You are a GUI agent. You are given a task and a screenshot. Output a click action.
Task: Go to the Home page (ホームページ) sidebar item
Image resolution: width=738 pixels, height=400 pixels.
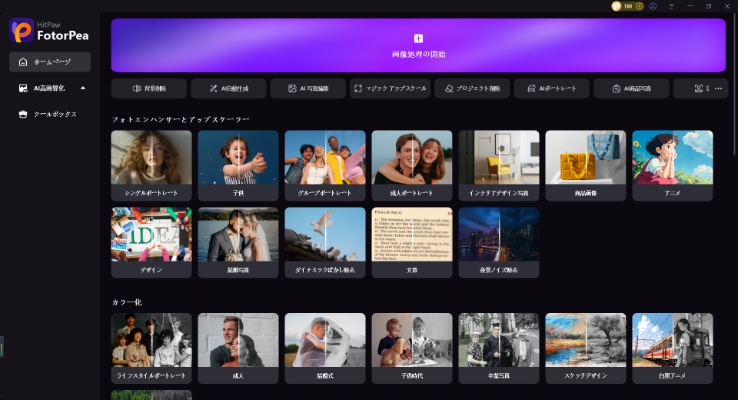click(50, 62)
